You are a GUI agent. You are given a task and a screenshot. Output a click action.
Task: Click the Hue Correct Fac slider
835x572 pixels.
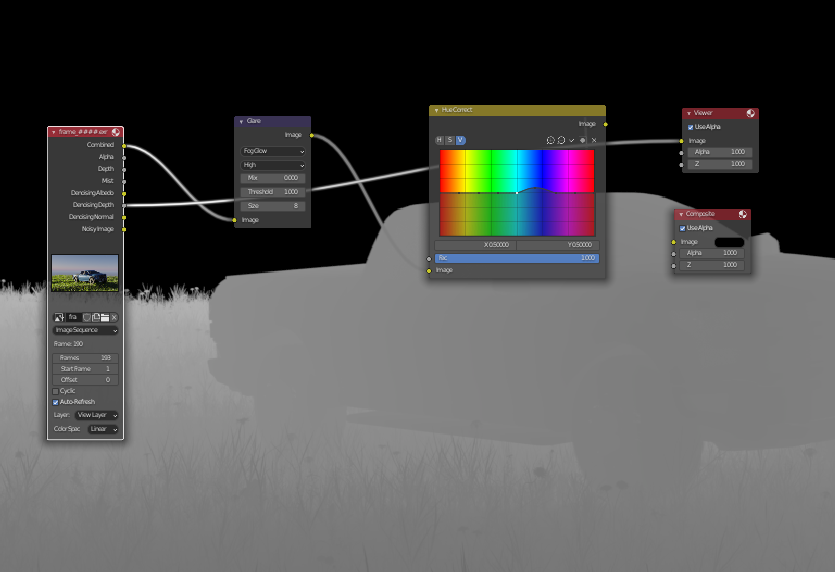coord(517,258)
